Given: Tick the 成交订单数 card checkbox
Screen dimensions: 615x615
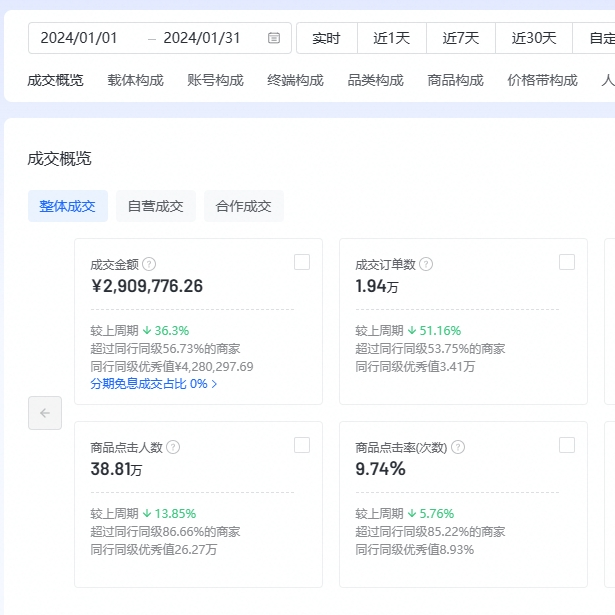Looking at the screenshot, I should 567,262.
